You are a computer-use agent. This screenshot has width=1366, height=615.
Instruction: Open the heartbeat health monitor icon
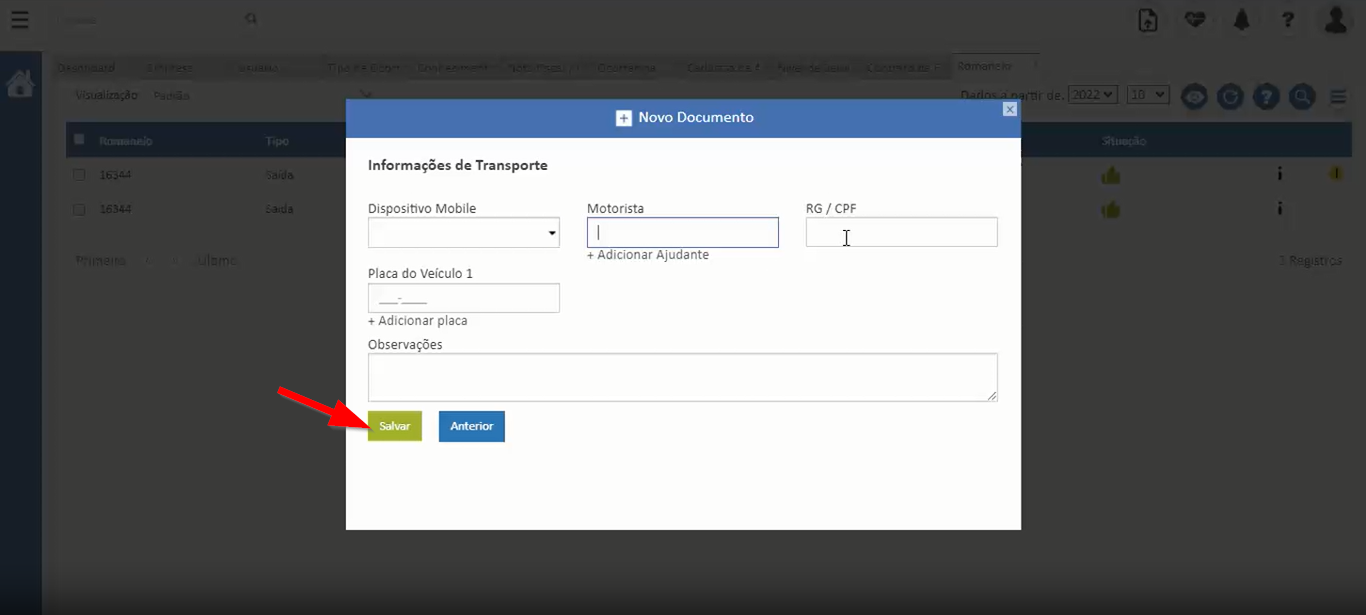[x=1195, y=20]
